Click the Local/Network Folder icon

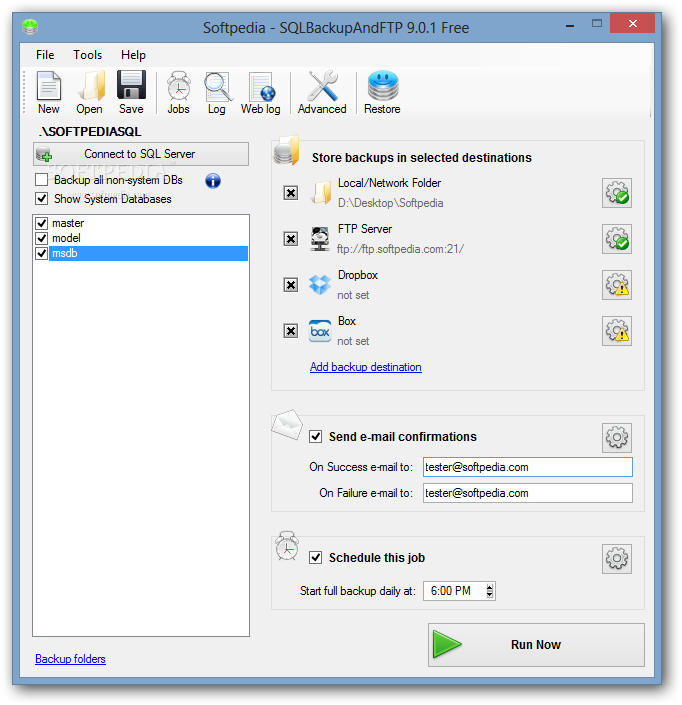pyautogui.click(x=321, y=193)
